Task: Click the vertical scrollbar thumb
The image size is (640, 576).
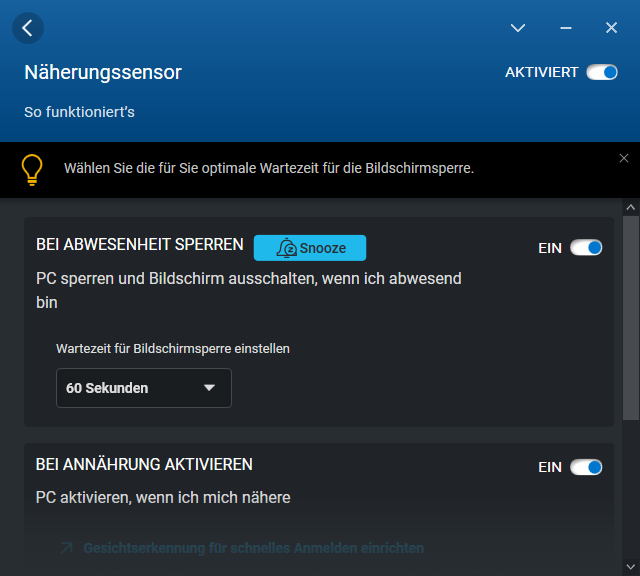Action: pos(631,318)
